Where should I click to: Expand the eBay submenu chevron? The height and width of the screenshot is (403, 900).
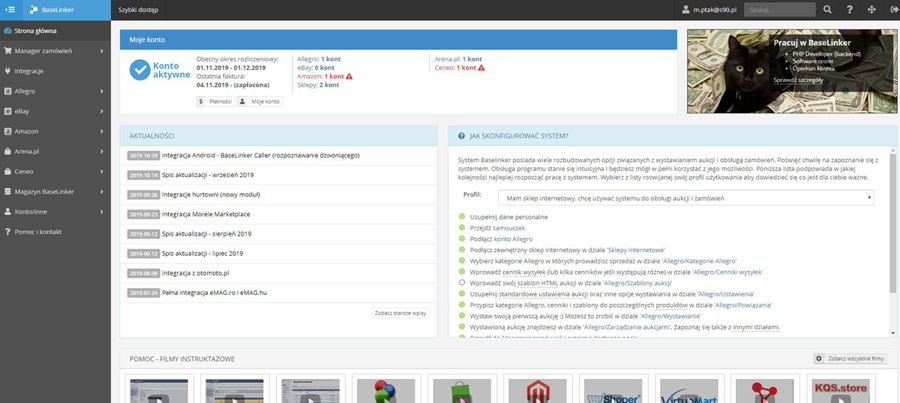coord(102,111)
